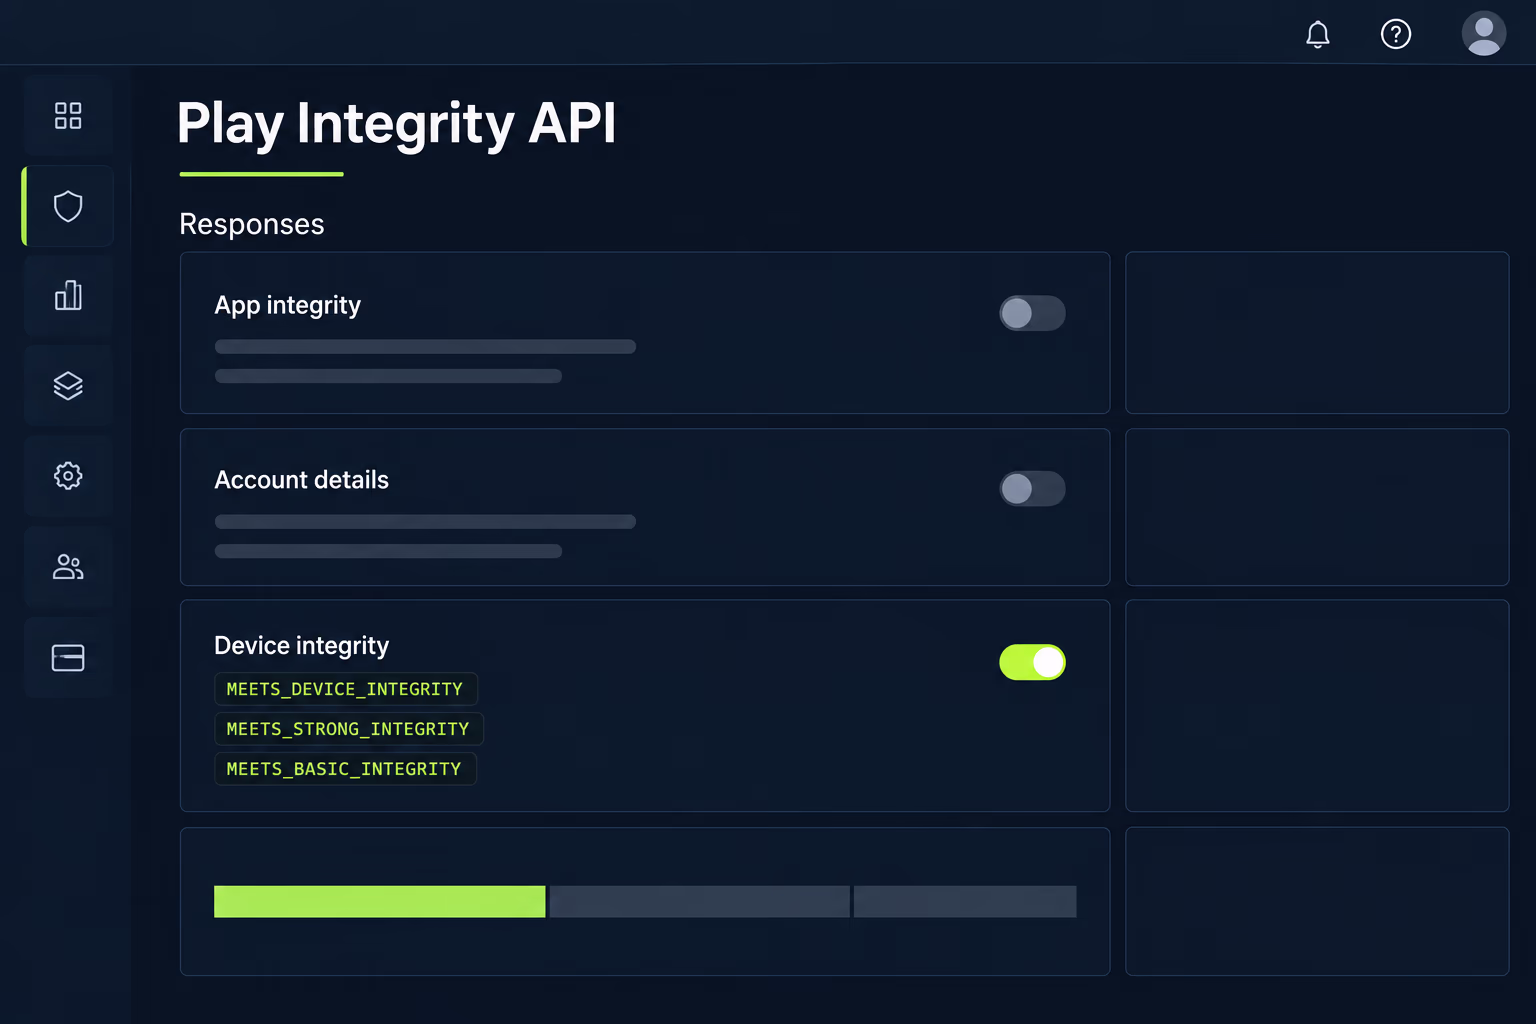Click the MEETS_STRONG_INTEGRITY tag
1536x1024 pixels.
pos(348,729)
